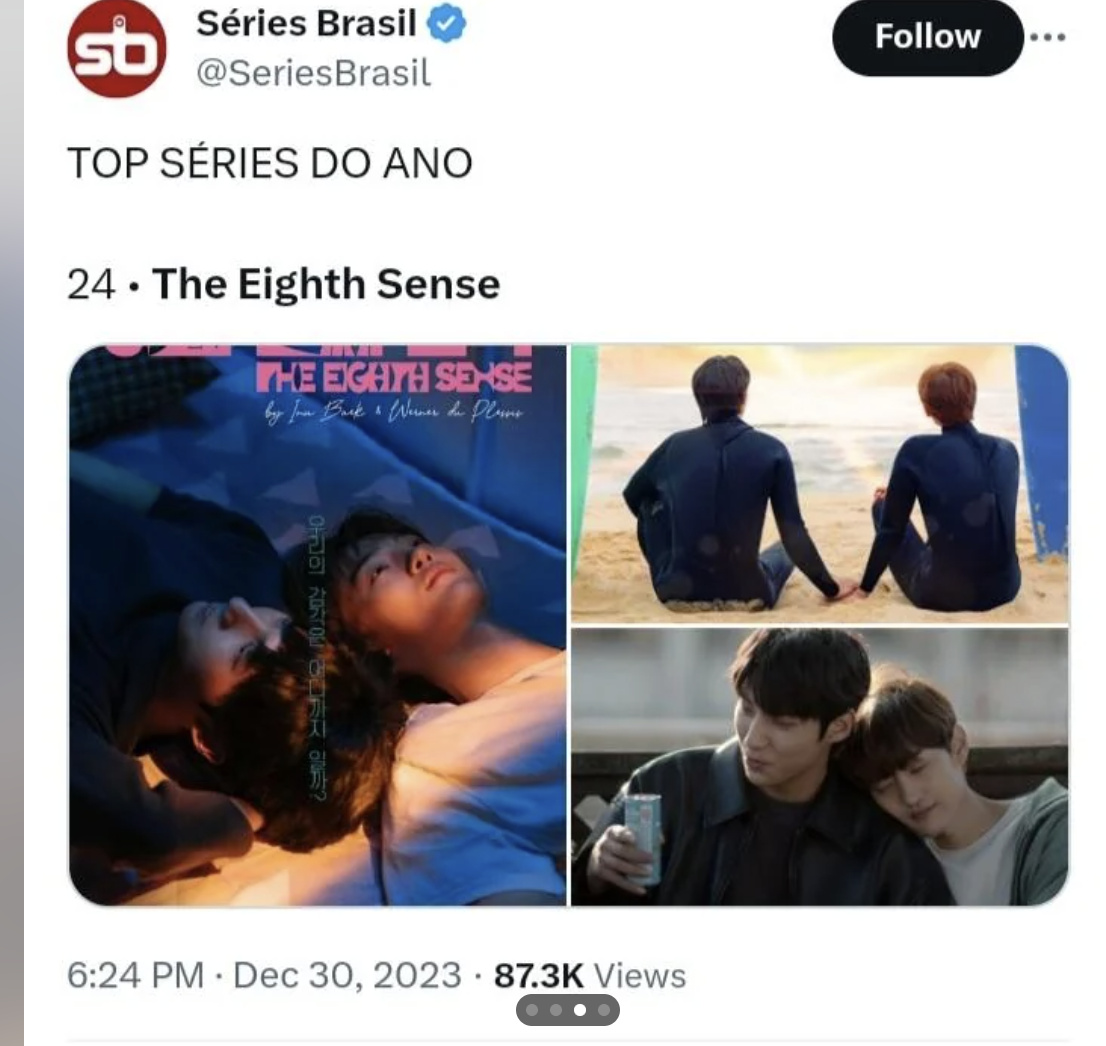This screenshot has width=1106, height=1046.
Task: Click the blue verified badge
Action: point(446,23)
